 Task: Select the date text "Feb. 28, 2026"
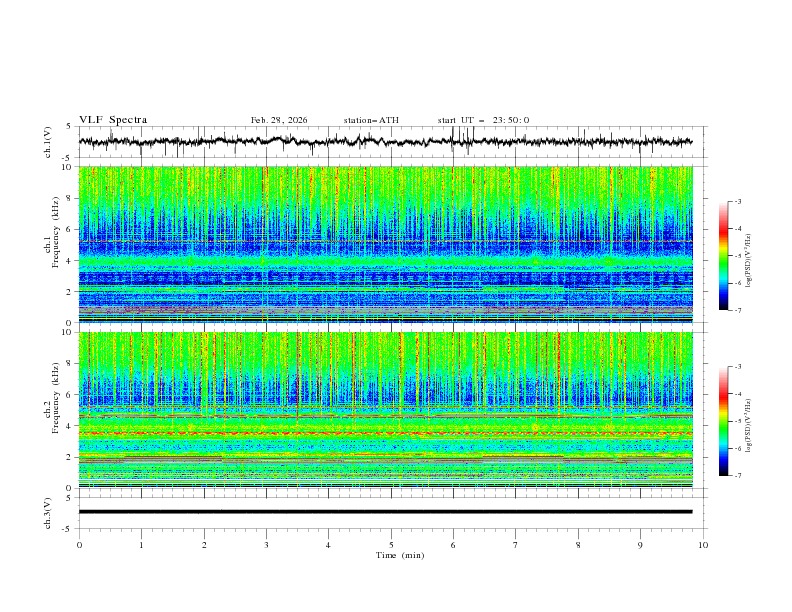click(279, 120)
